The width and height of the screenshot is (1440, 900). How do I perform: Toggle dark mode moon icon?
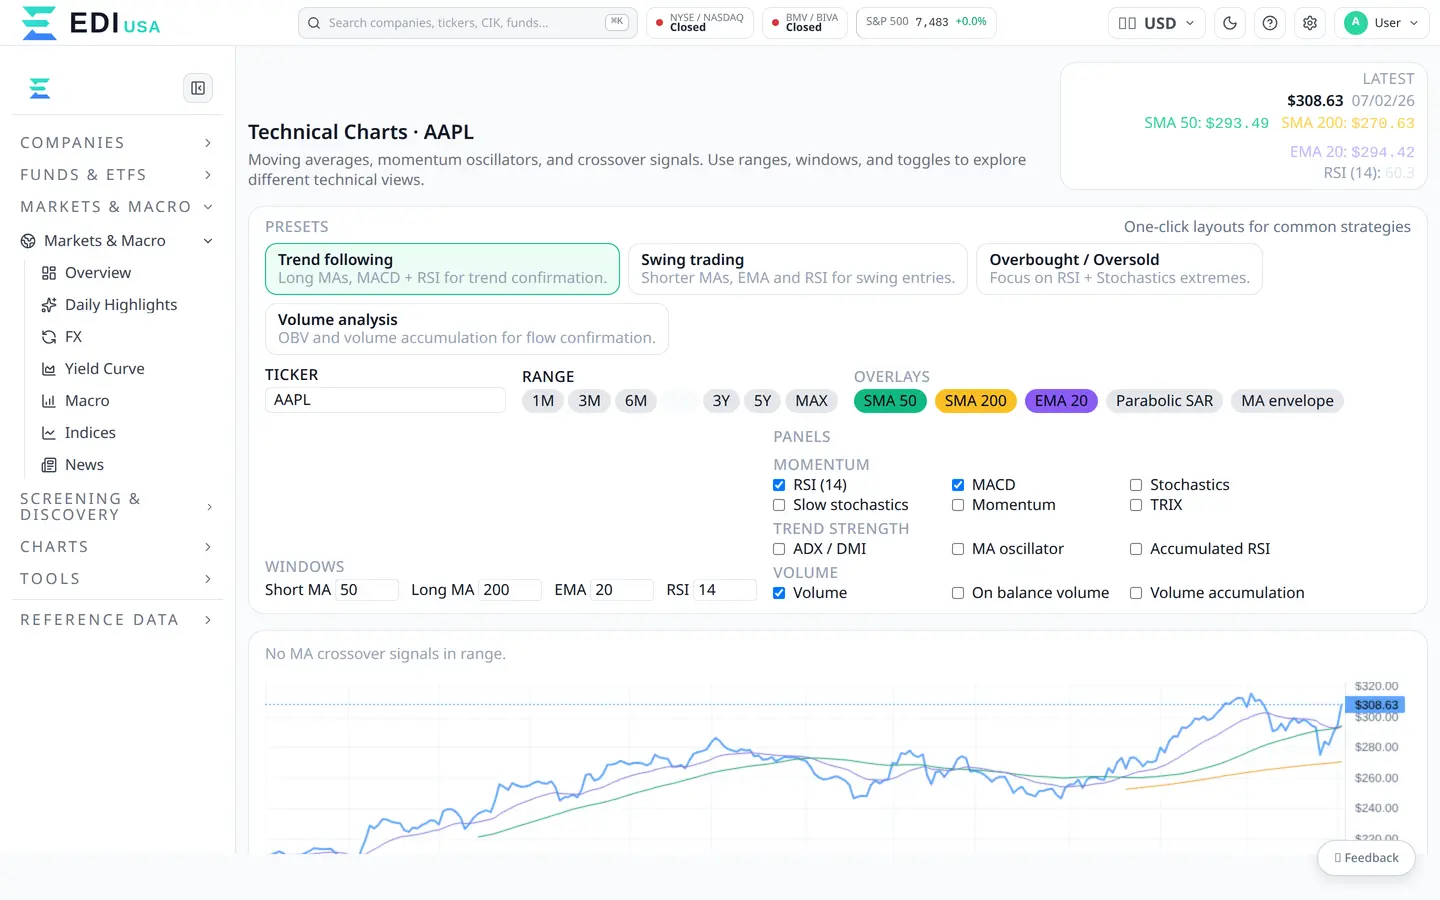1230,23
